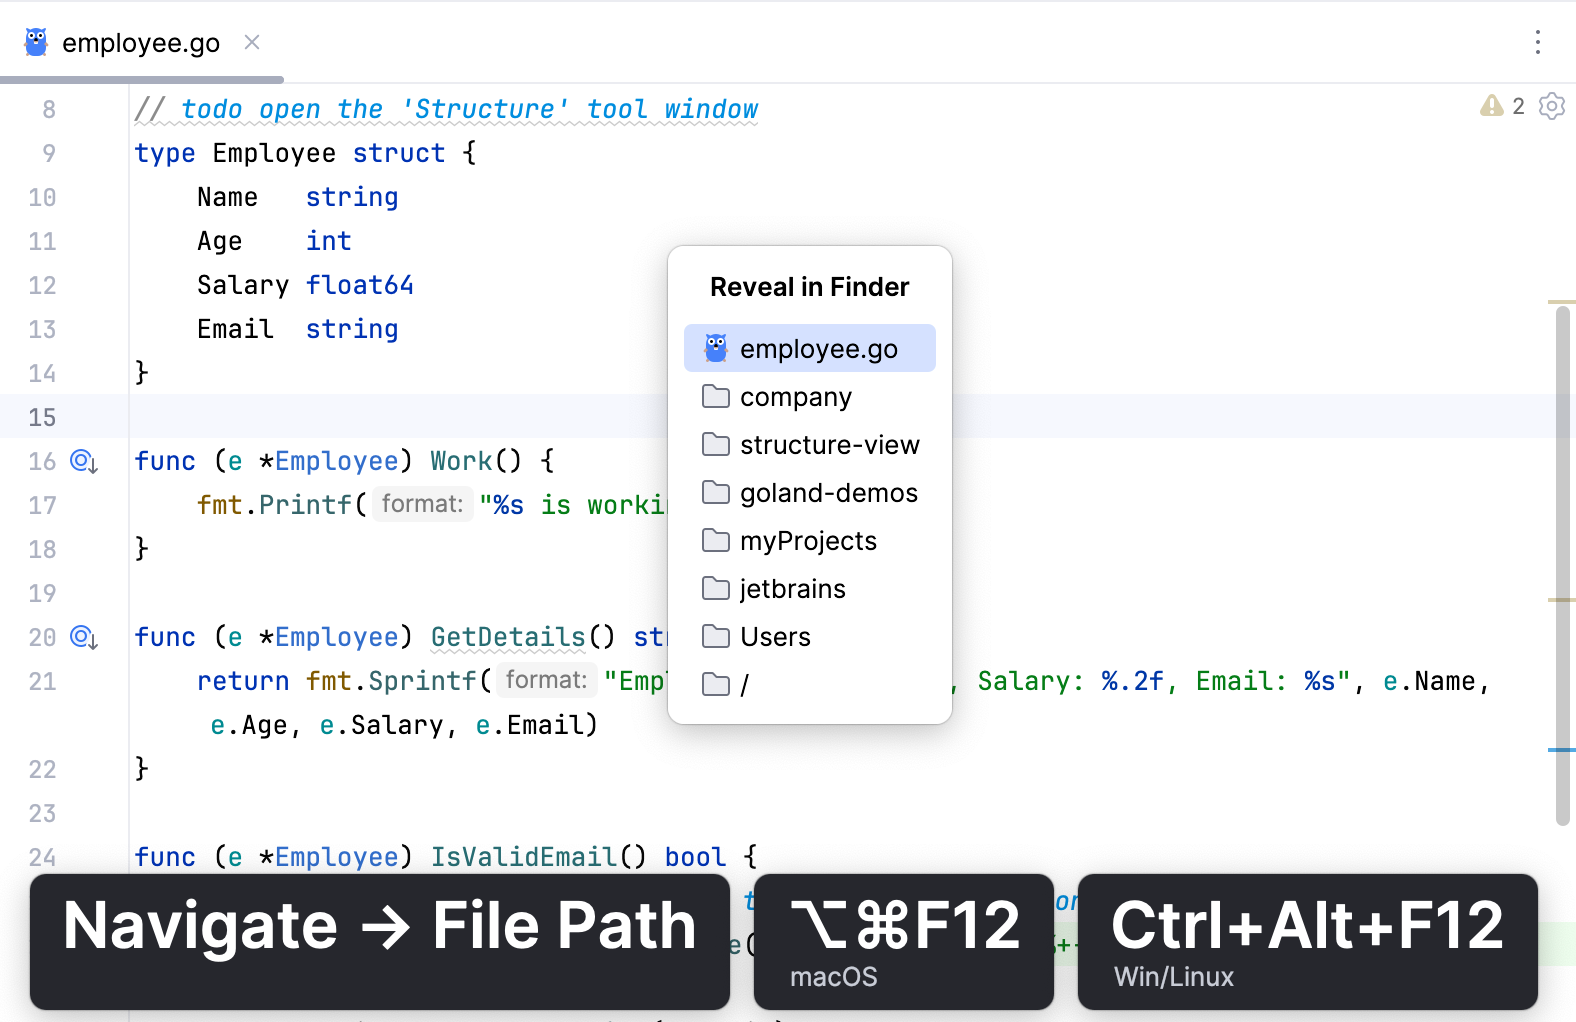Screen dimensions: 1576x1022
Task: Click the format: inlay hint on line 17
Action: pos(422,504)
